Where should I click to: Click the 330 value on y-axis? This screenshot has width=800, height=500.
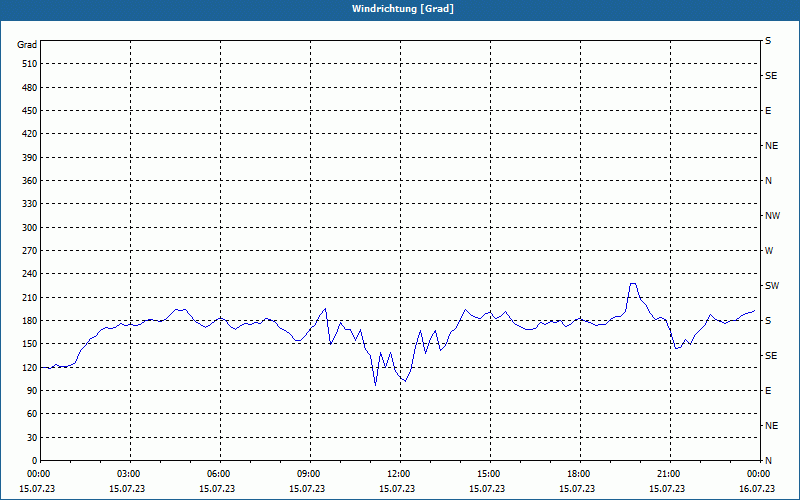pyautogui.click(x=30, y=204)
